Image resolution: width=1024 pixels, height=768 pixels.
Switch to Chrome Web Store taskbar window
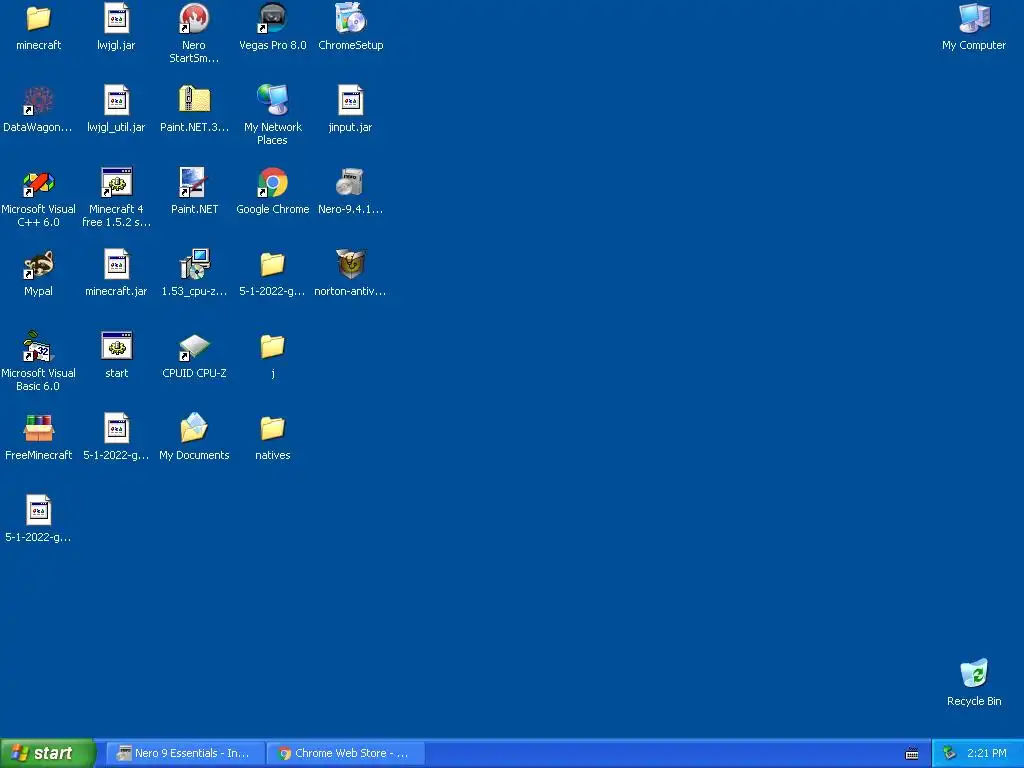[345, 754]
